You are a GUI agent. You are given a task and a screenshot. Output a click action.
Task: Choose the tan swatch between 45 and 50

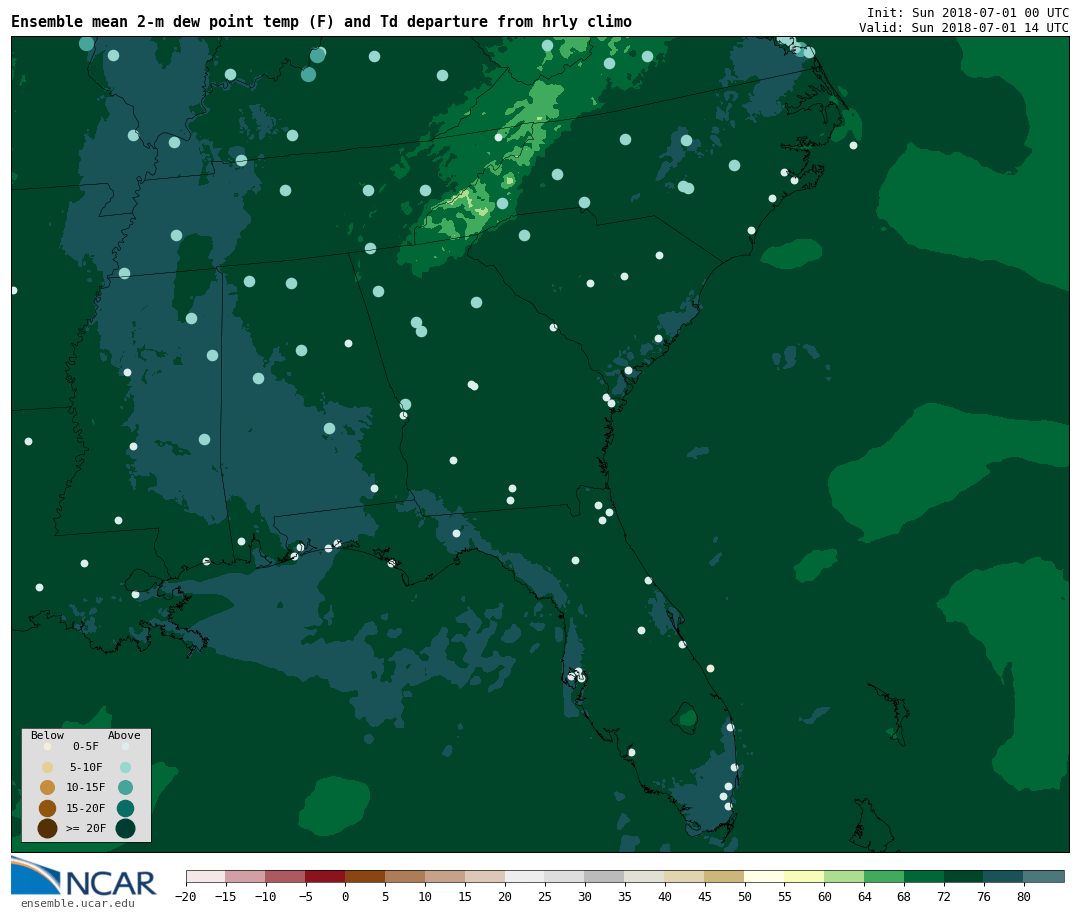[724, 876]
